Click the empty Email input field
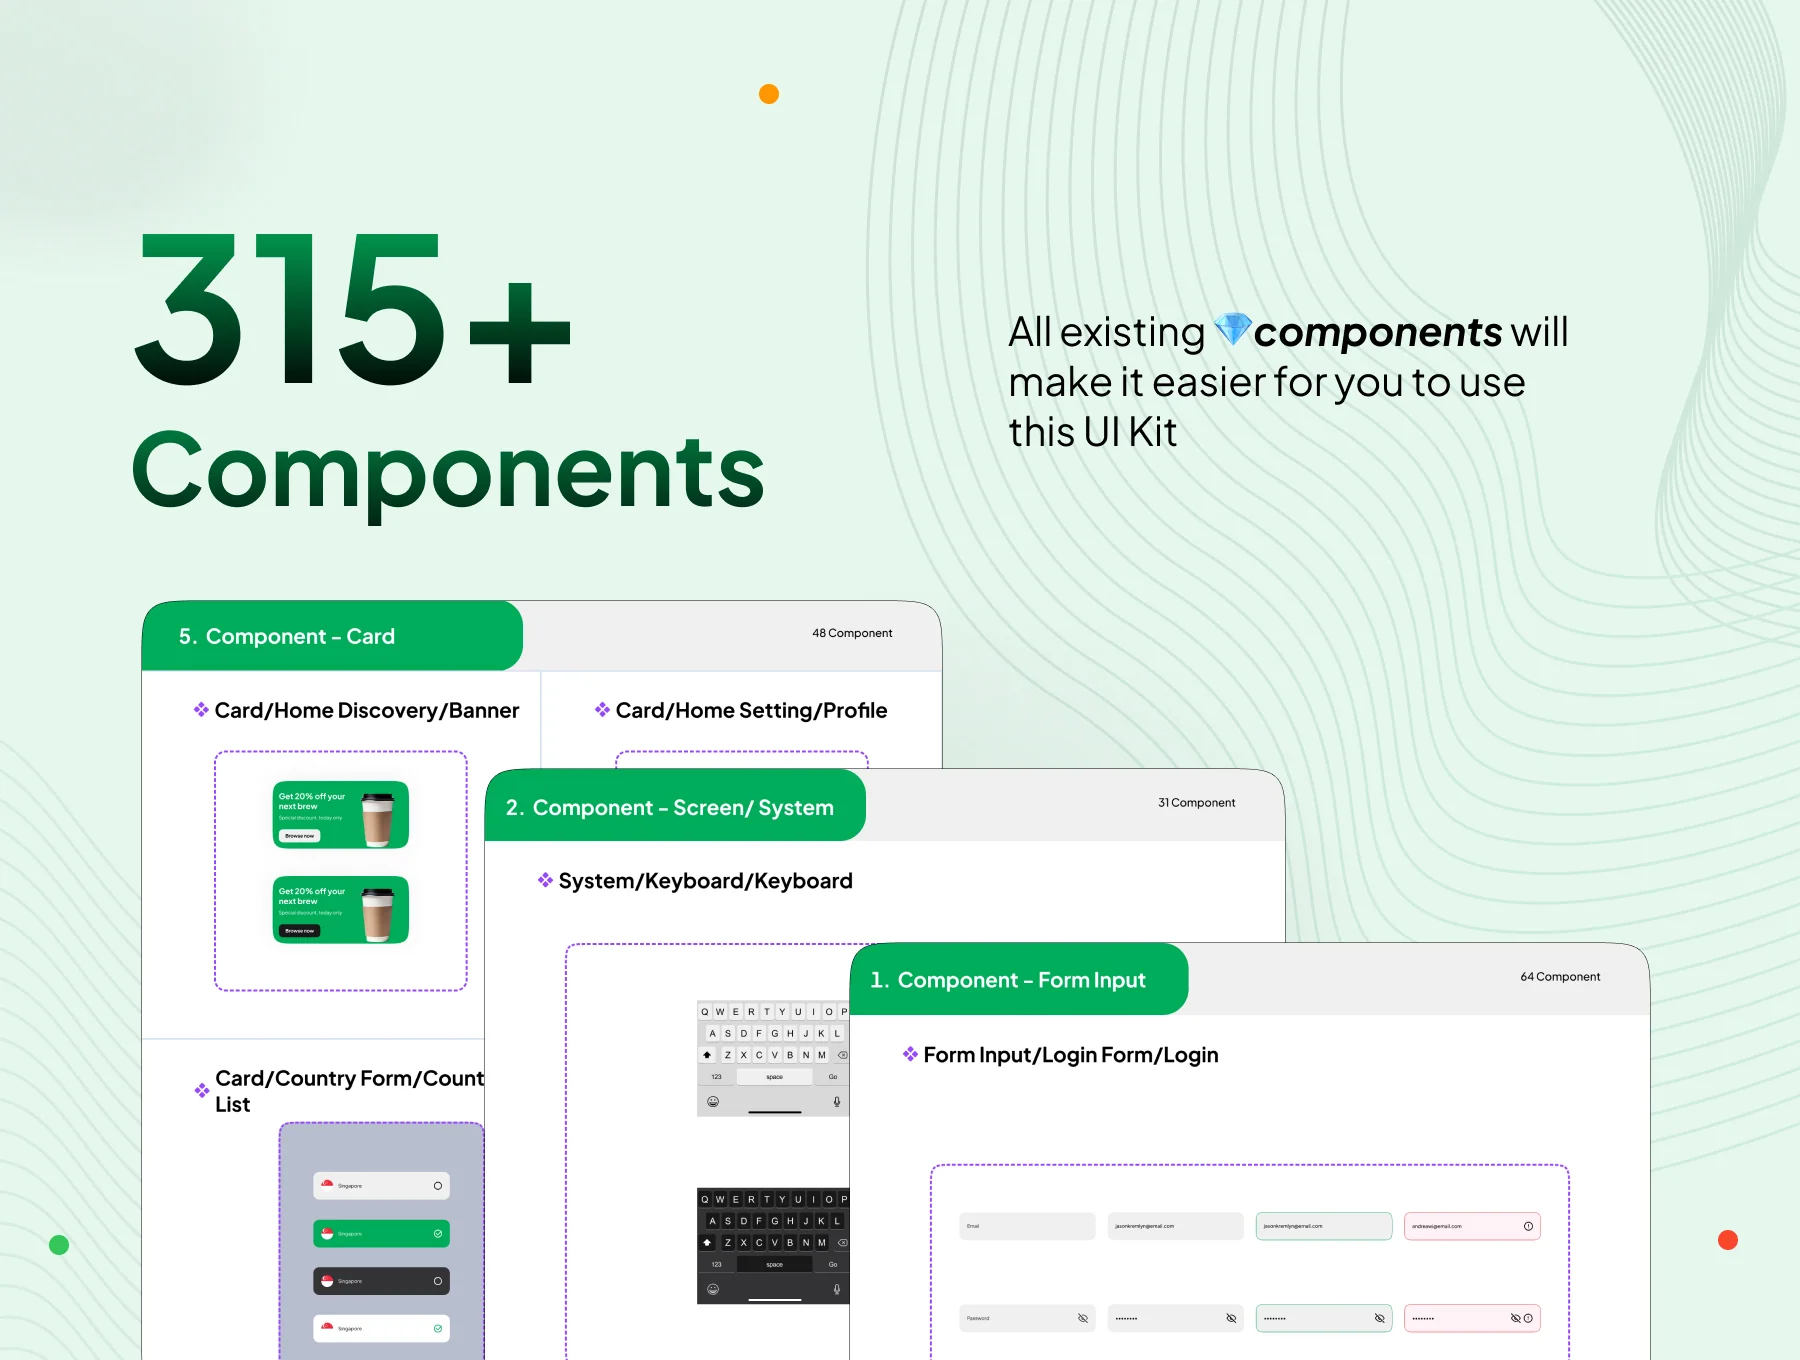This screenshot has width=1800, height=1360. pos(1027,1226)
